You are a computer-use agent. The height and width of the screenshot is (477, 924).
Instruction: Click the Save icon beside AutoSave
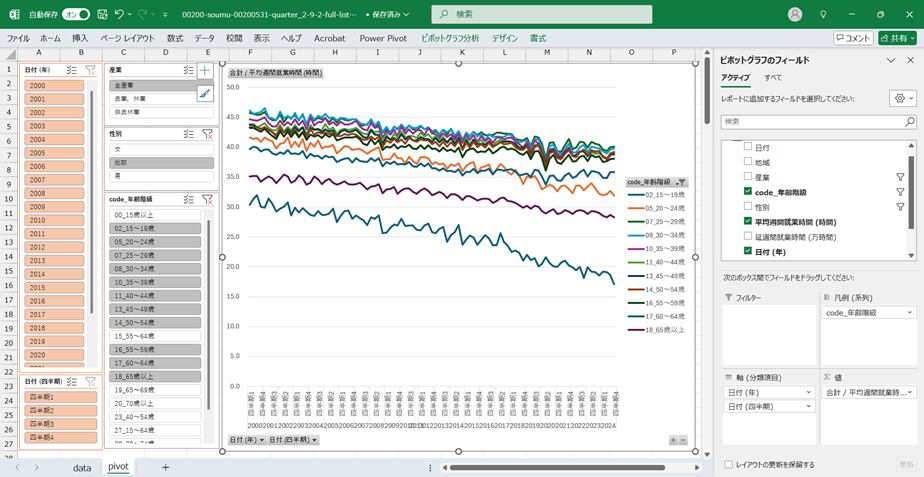click(x=100, y=15)
